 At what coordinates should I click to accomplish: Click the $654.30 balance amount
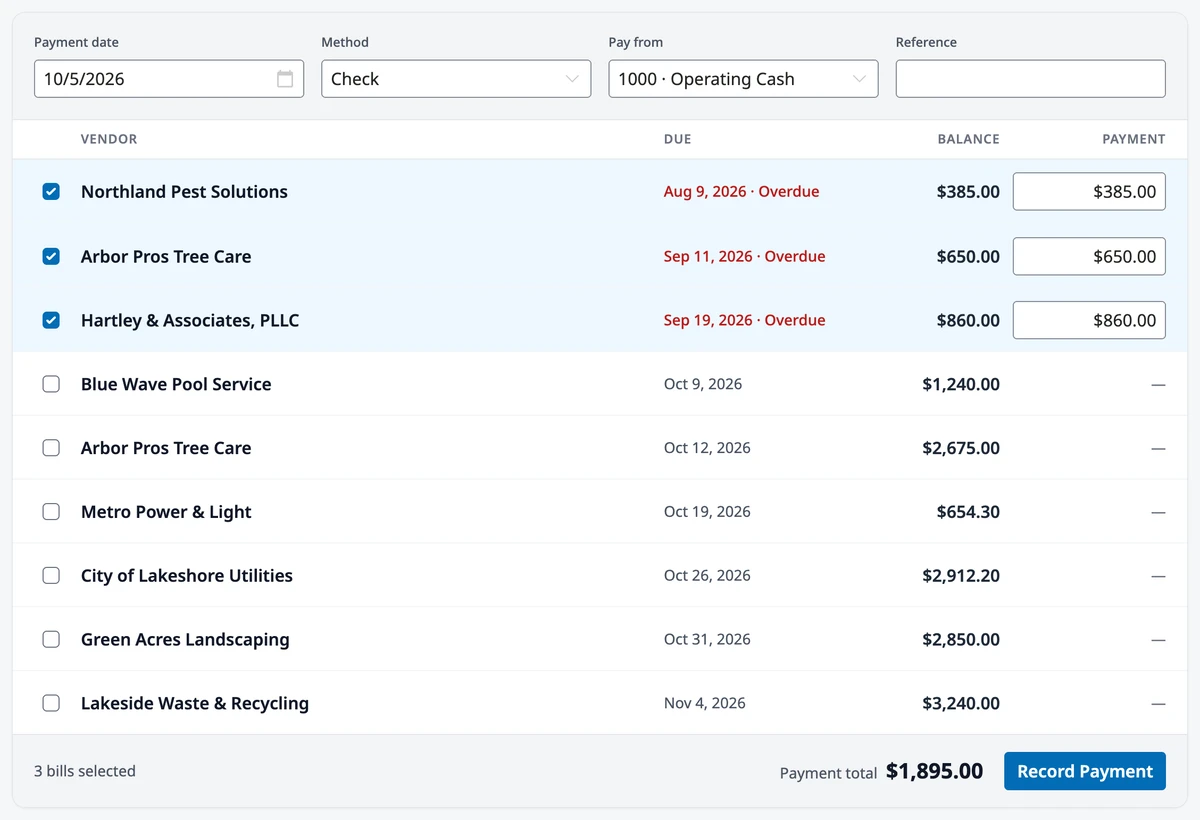tap(968, 512)
